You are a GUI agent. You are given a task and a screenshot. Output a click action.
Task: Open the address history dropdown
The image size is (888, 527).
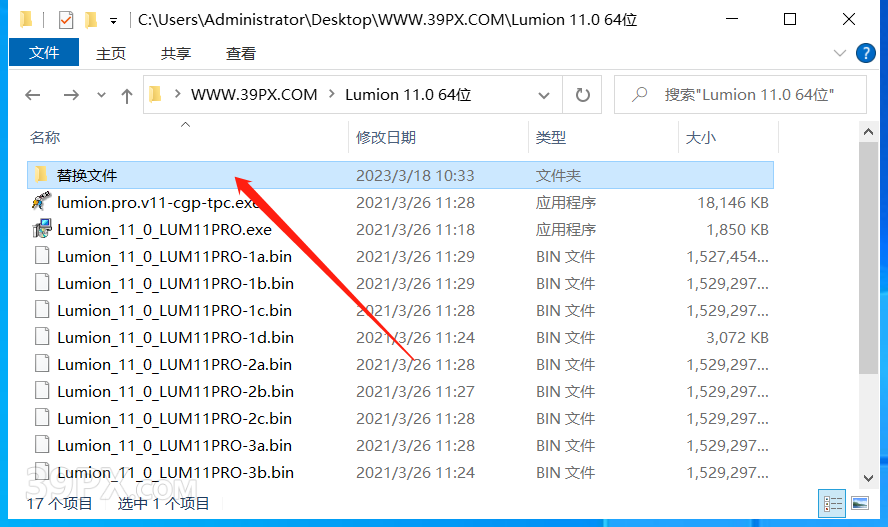[x=544, y=95]
